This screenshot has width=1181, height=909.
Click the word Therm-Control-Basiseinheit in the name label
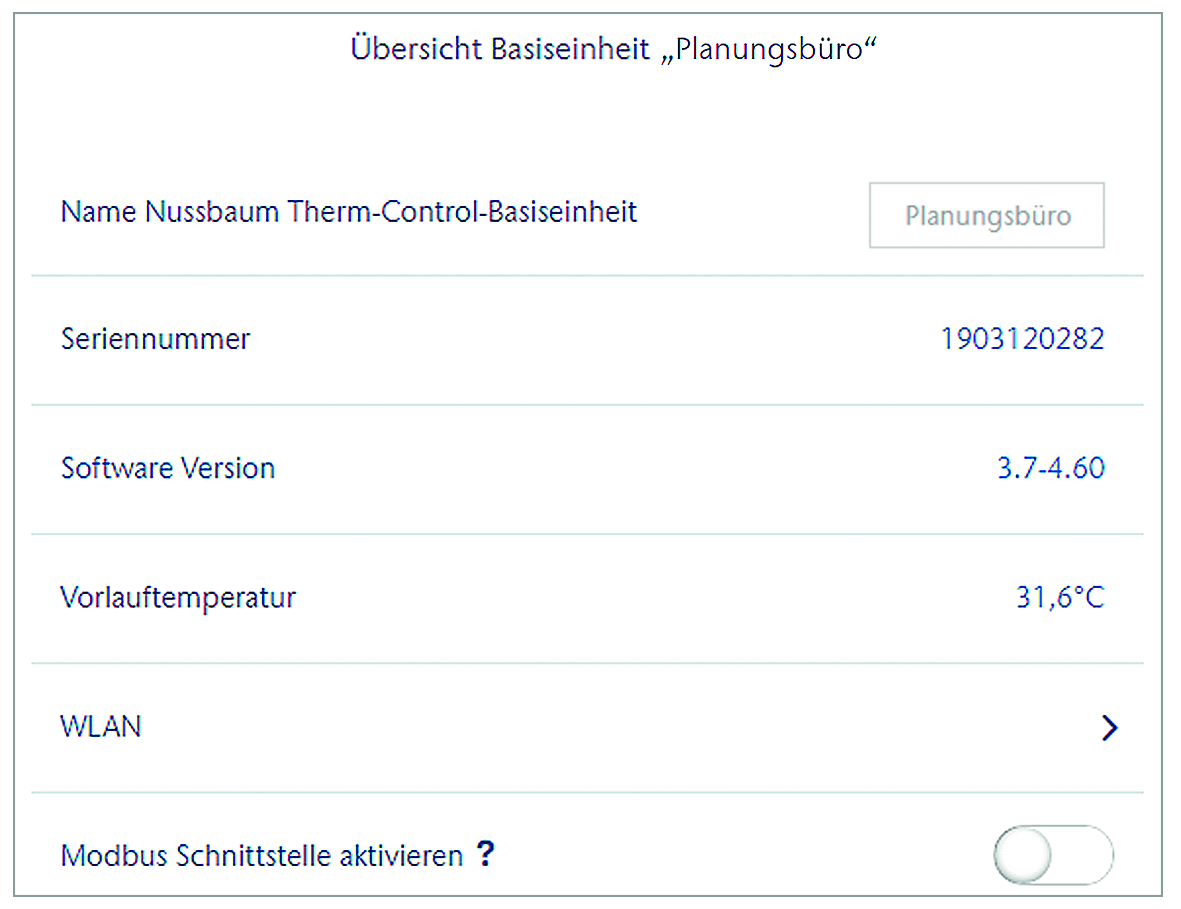point(463,212)
